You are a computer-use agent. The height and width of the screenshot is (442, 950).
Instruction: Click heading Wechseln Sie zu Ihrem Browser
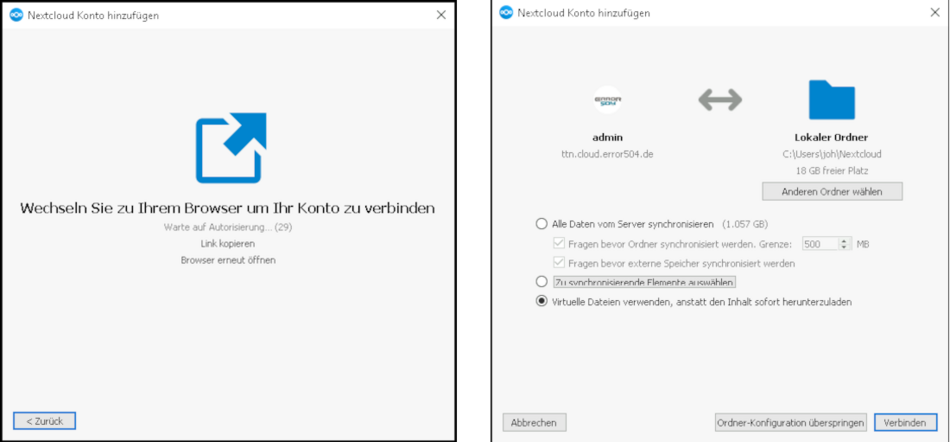click(228, 208)
